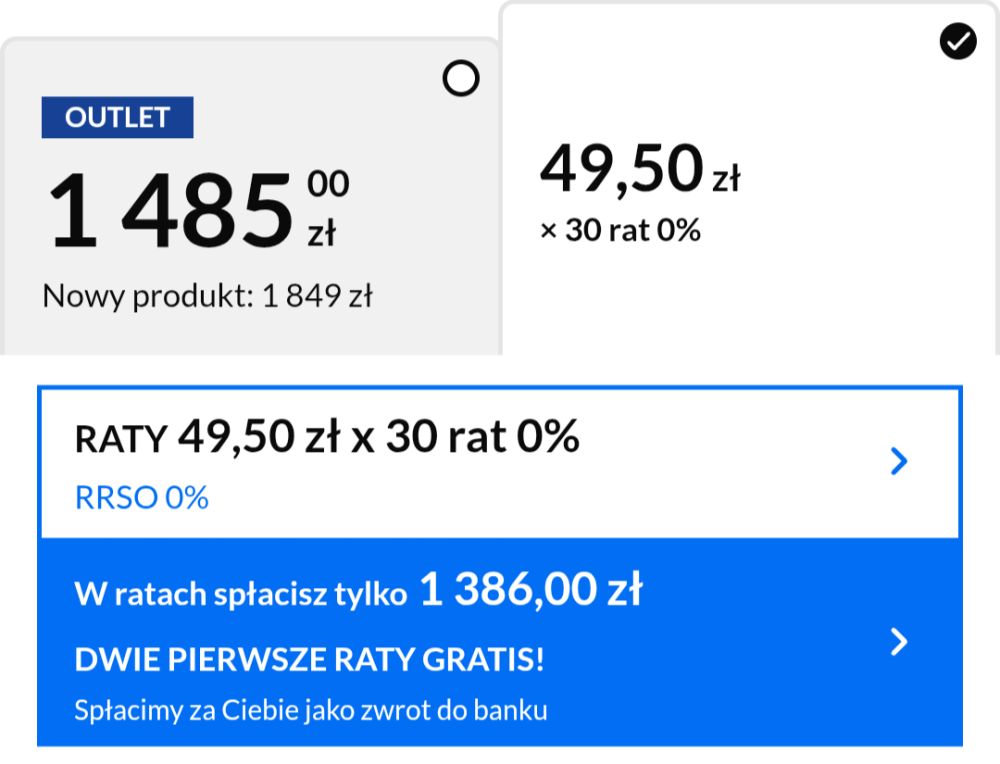Click 'DWIE PIERWSZE RATY GRATIS!' headline
1000x764 pixels.
tap(310, 660)
